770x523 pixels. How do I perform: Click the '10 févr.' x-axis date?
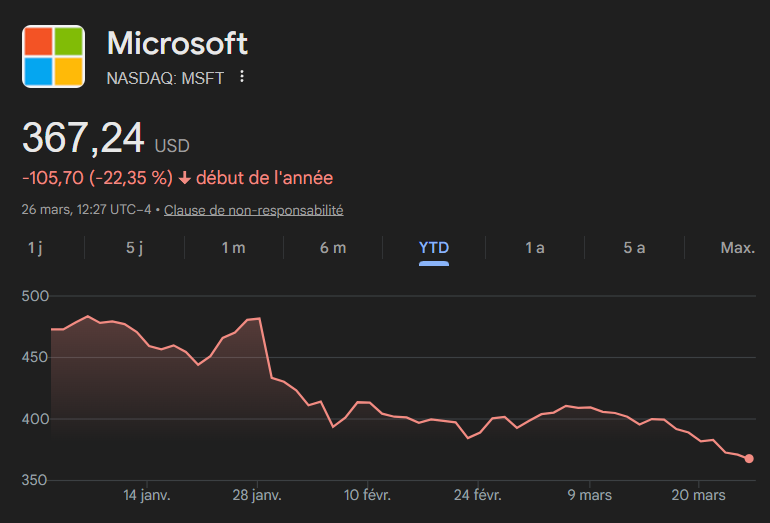pyautogui.click(x=367, y=495)
